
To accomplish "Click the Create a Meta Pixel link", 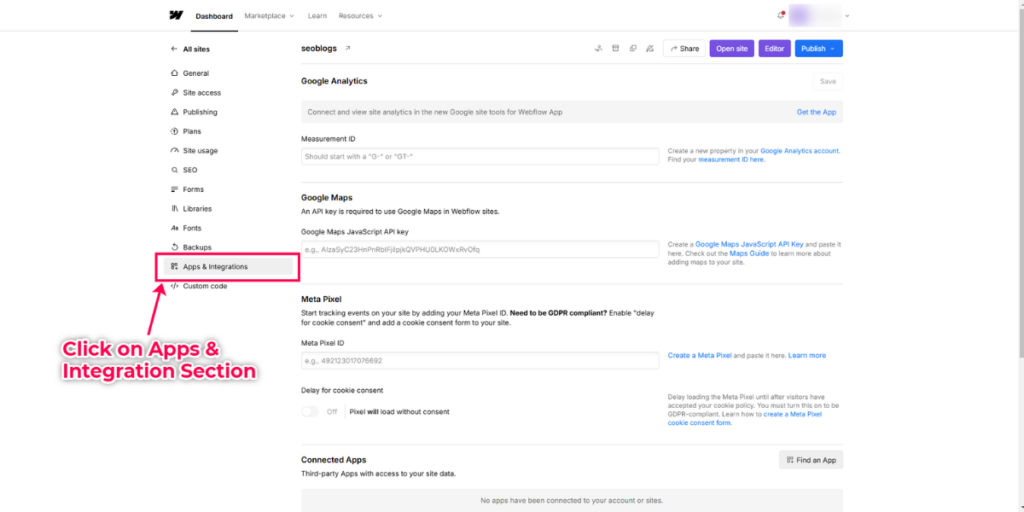I will tap(699, 355).
